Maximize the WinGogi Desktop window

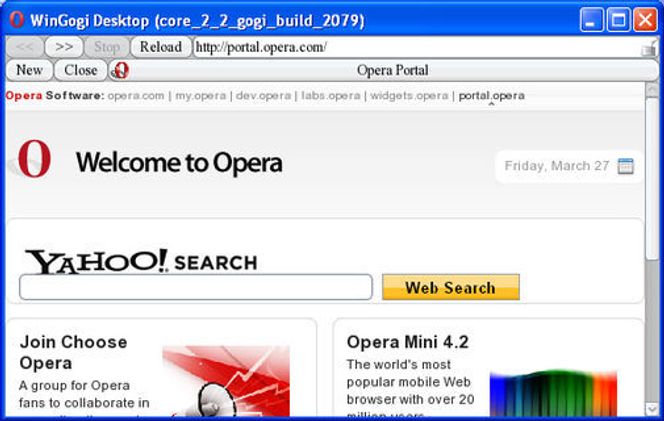(618, 20)
